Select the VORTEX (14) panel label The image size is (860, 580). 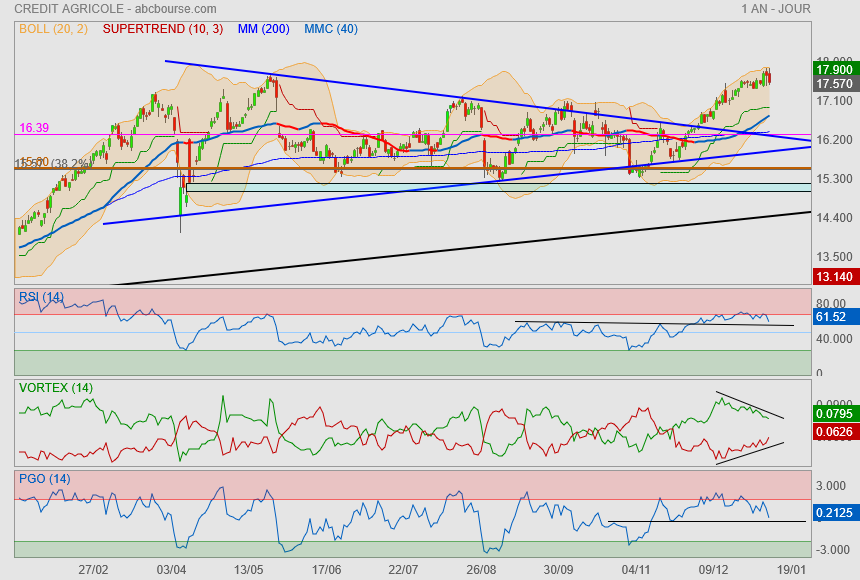[x=54, y=387]
